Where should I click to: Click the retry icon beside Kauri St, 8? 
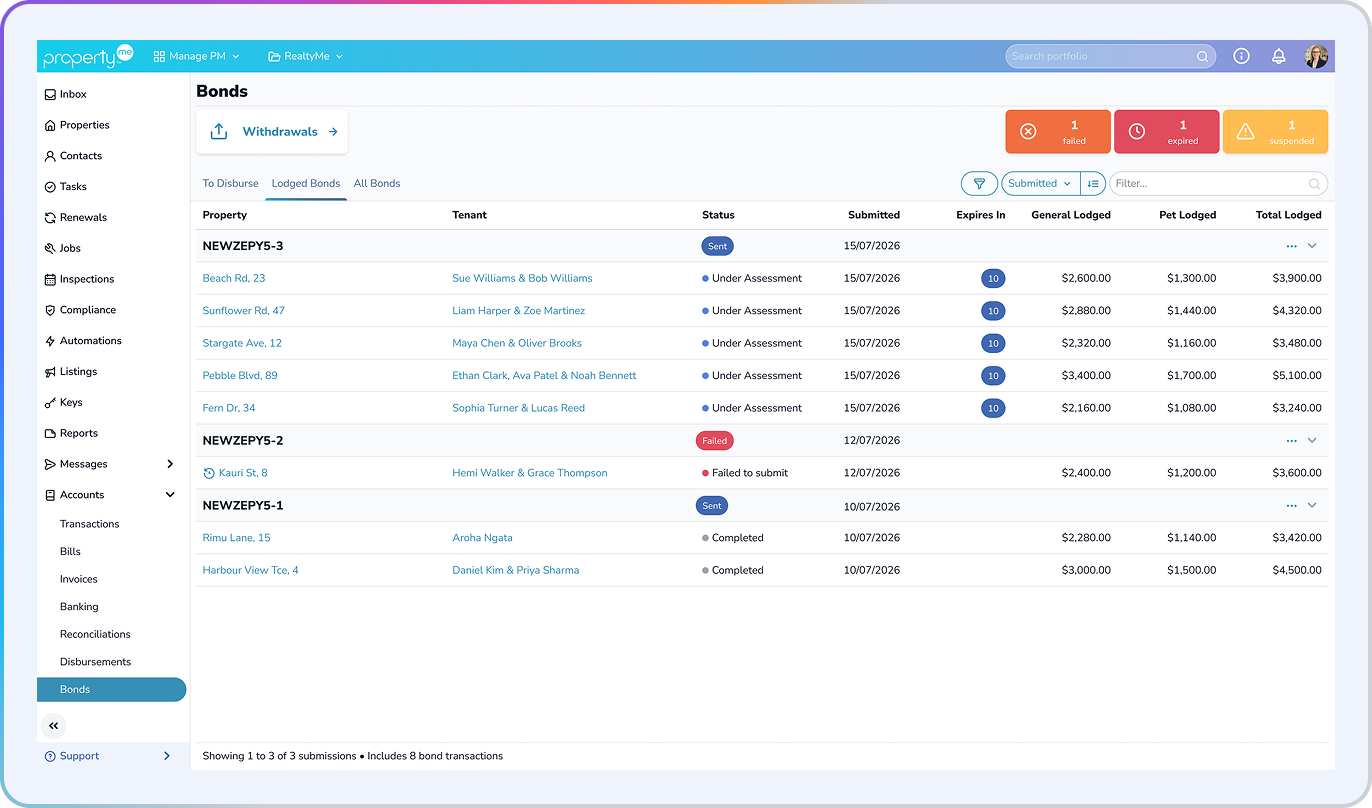pyautogui.click(x=209, y=473)
